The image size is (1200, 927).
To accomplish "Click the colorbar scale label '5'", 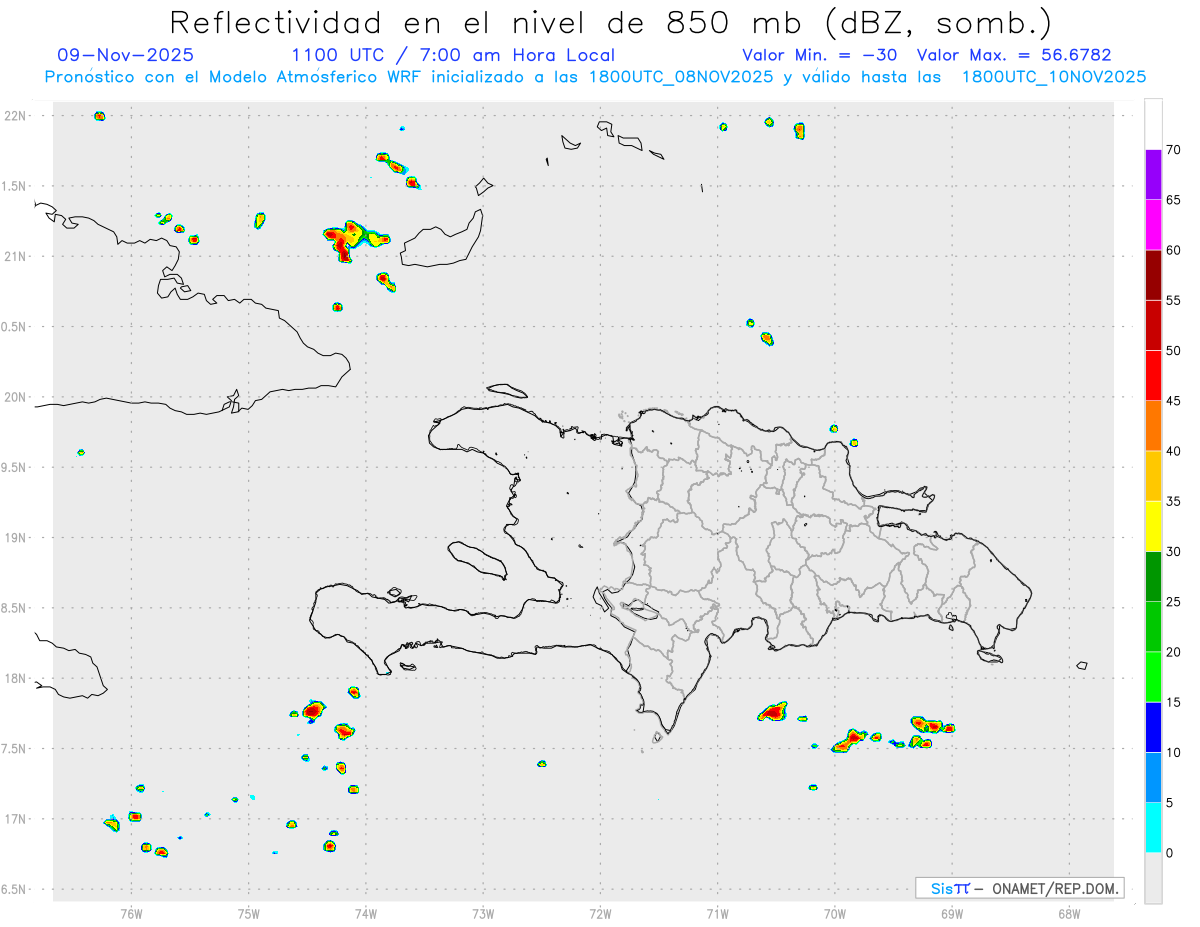I will [x=1169, y=803].
